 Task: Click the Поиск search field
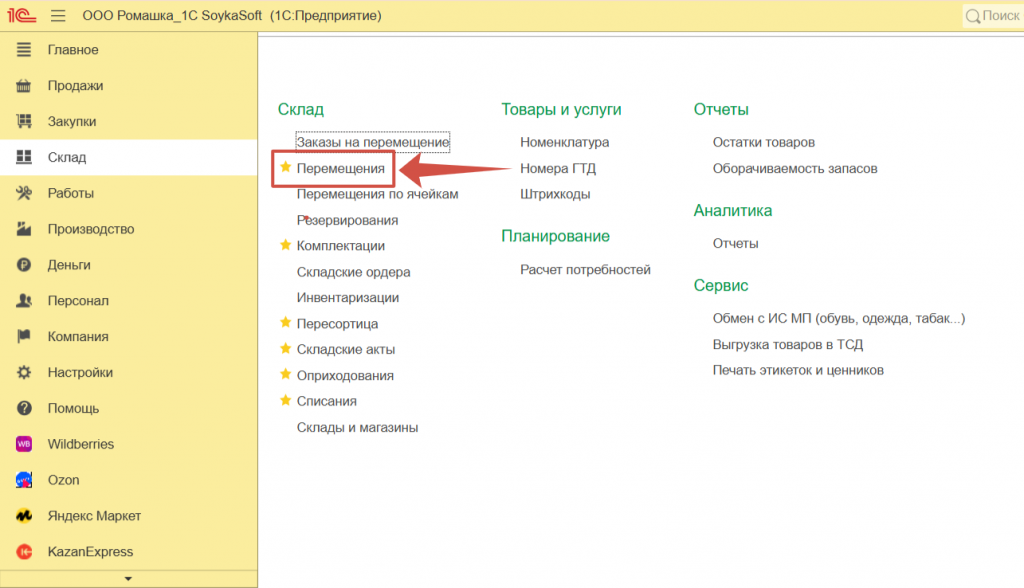[x=992, y=16]
